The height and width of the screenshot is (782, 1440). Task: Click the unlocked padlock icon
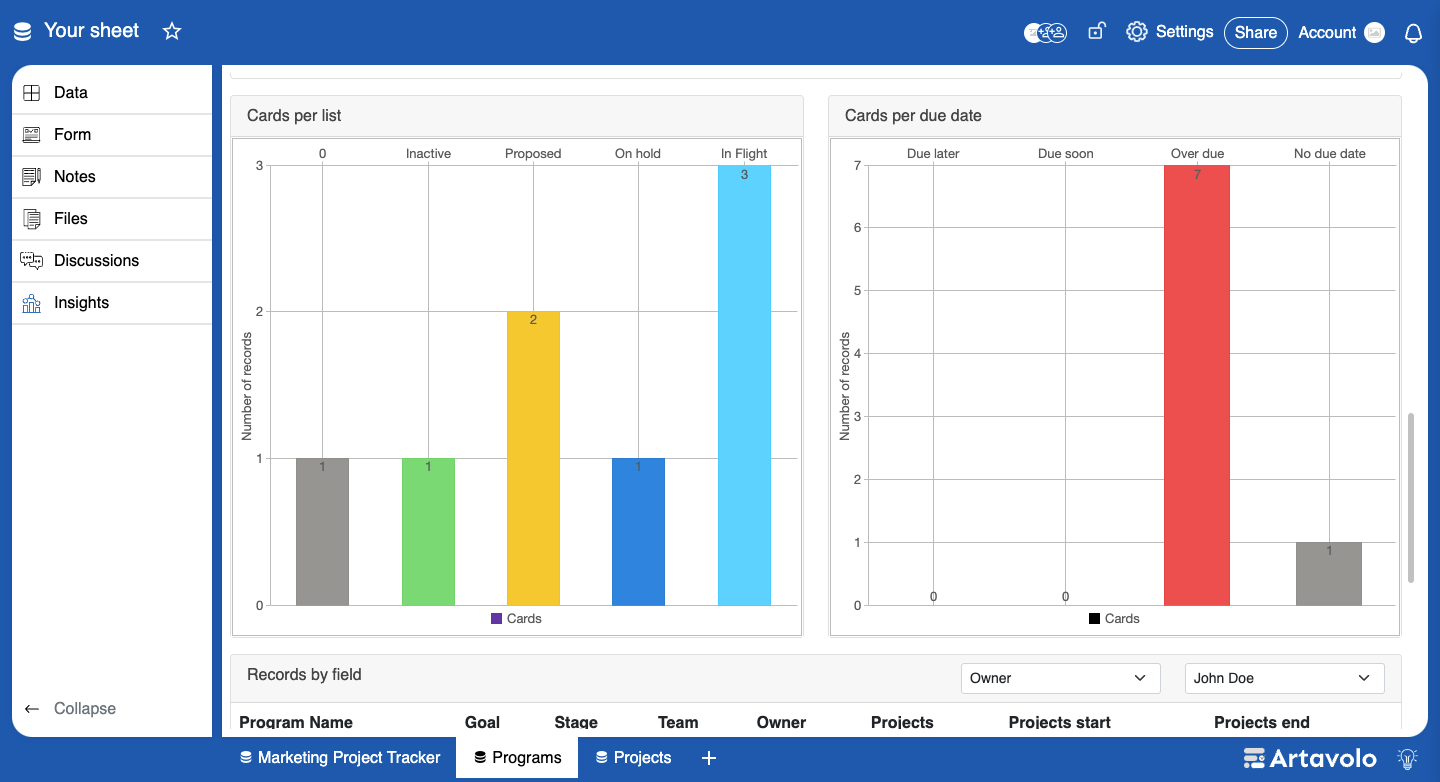(1096, 31)
